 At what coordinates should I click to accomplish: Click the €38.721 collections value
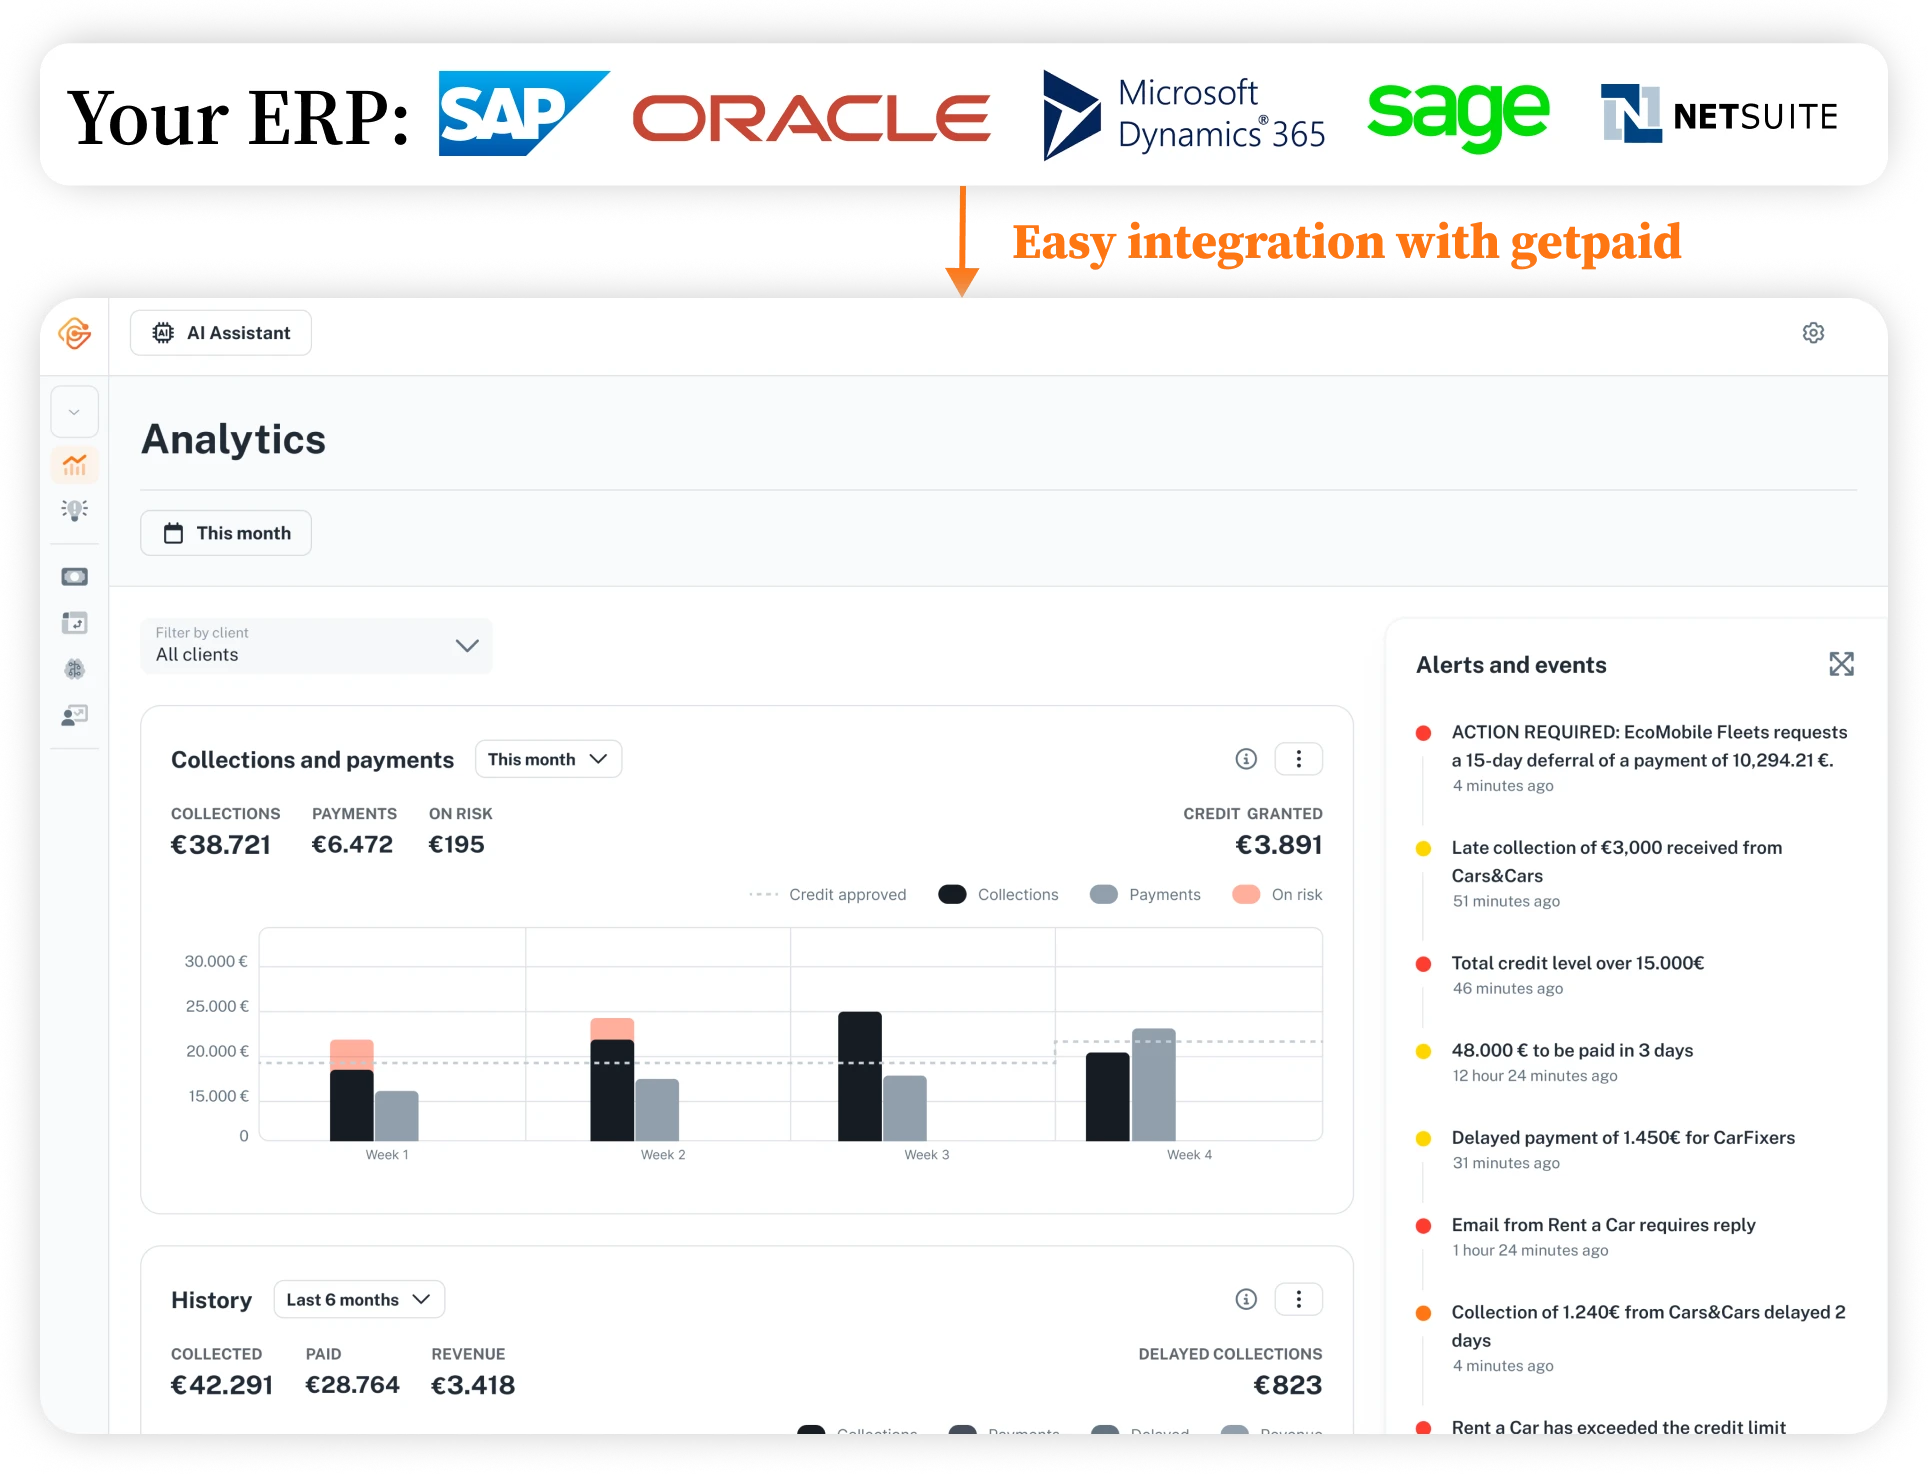[x=221, y=845]
